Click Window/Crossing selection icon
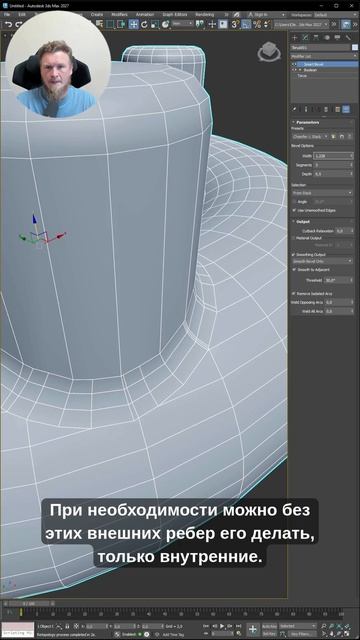The height and width of the screenshot is (640, 360). [x=121, y=24]
